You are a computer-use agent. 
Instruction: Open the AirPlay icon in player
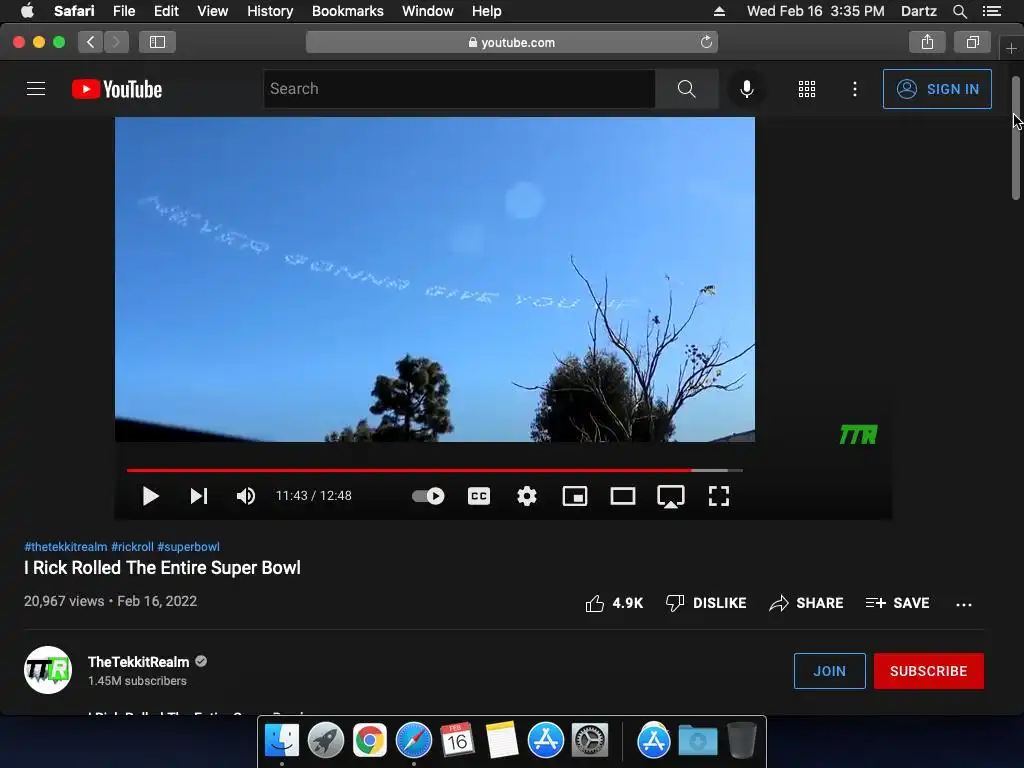pos(671,496)
